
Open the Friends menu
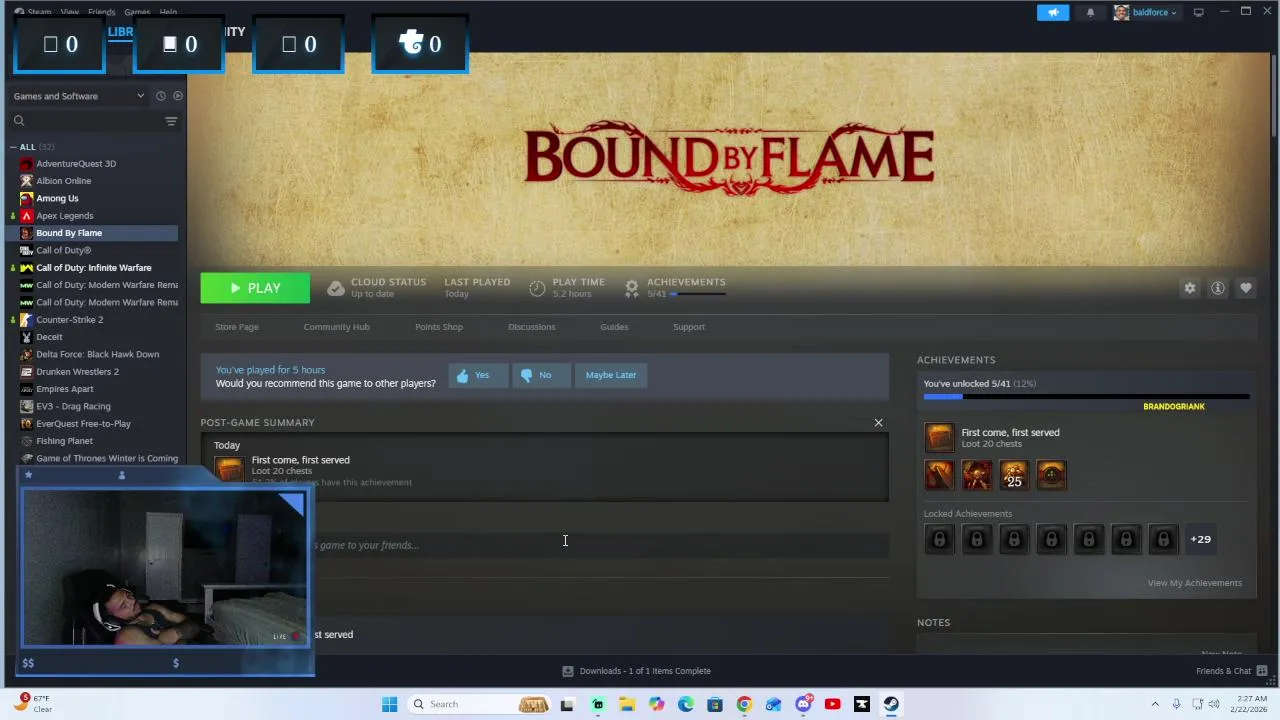(x=101, y=12)
